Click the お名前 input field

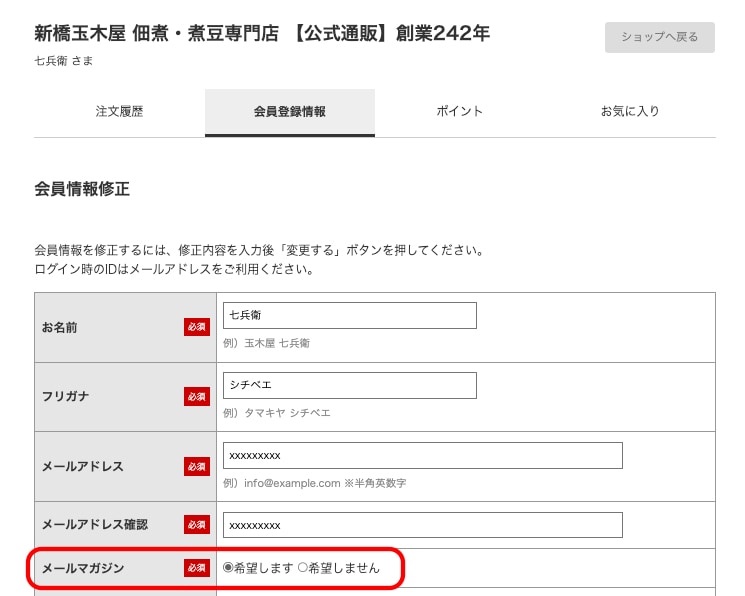[x=349, y=315]
